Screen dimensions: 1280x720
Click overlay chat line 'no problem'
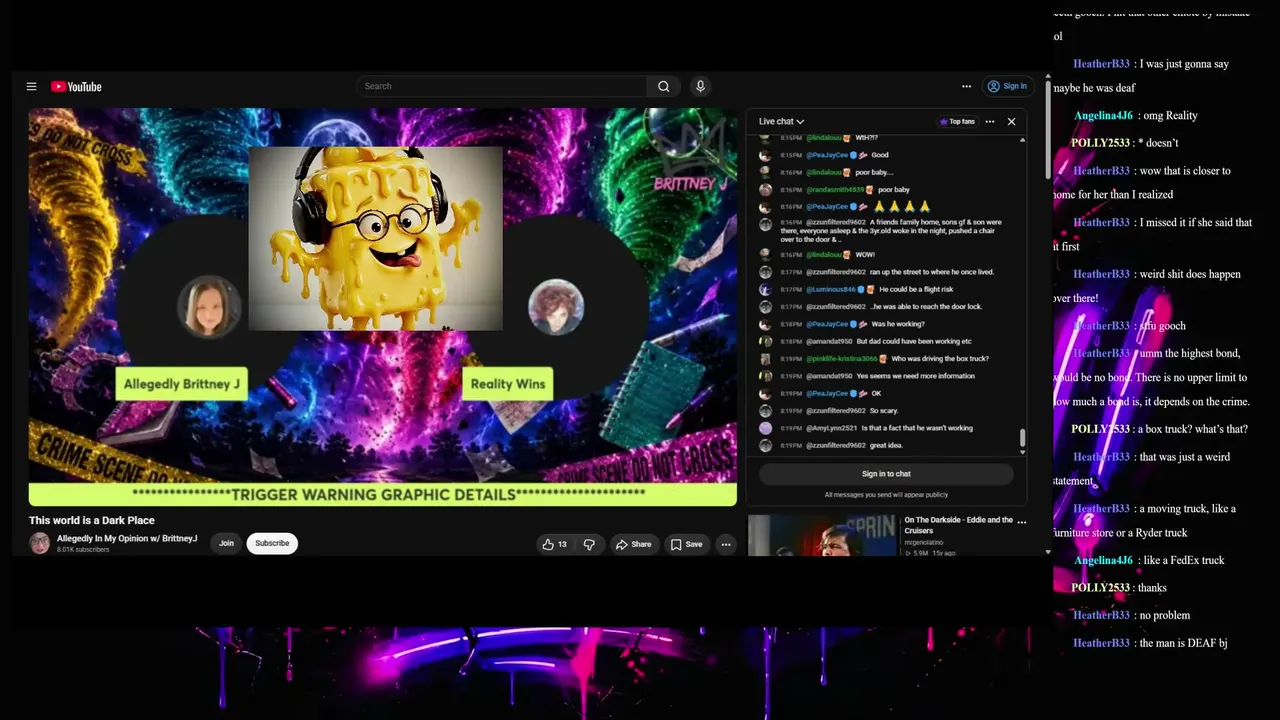coord(1165,616)
